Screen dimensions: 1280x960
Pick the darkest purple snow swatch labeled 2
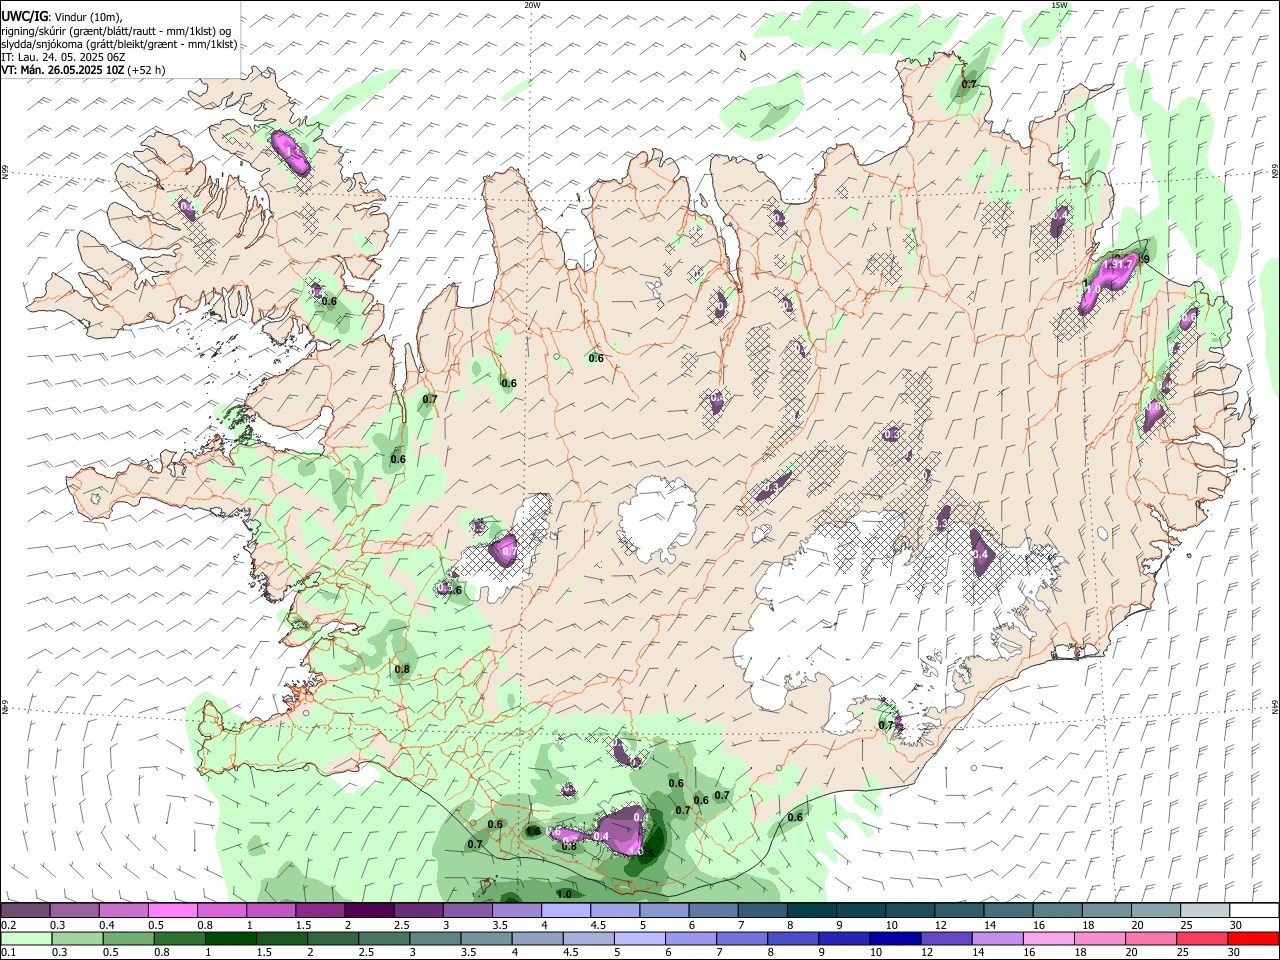pos(369,911)
